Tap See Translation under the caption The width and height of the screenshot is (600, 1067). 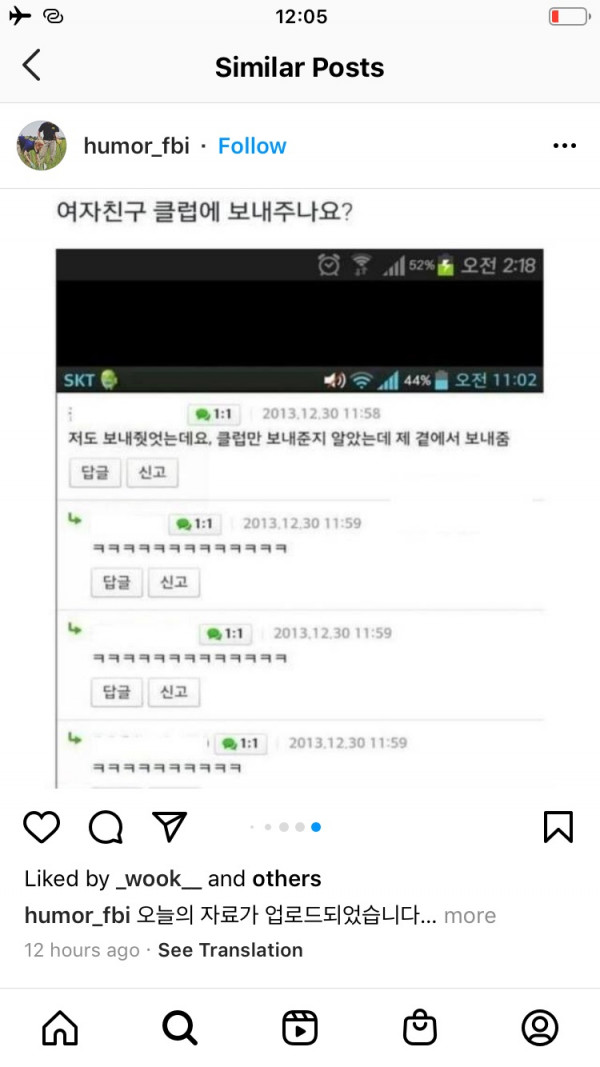pos(230,950)
